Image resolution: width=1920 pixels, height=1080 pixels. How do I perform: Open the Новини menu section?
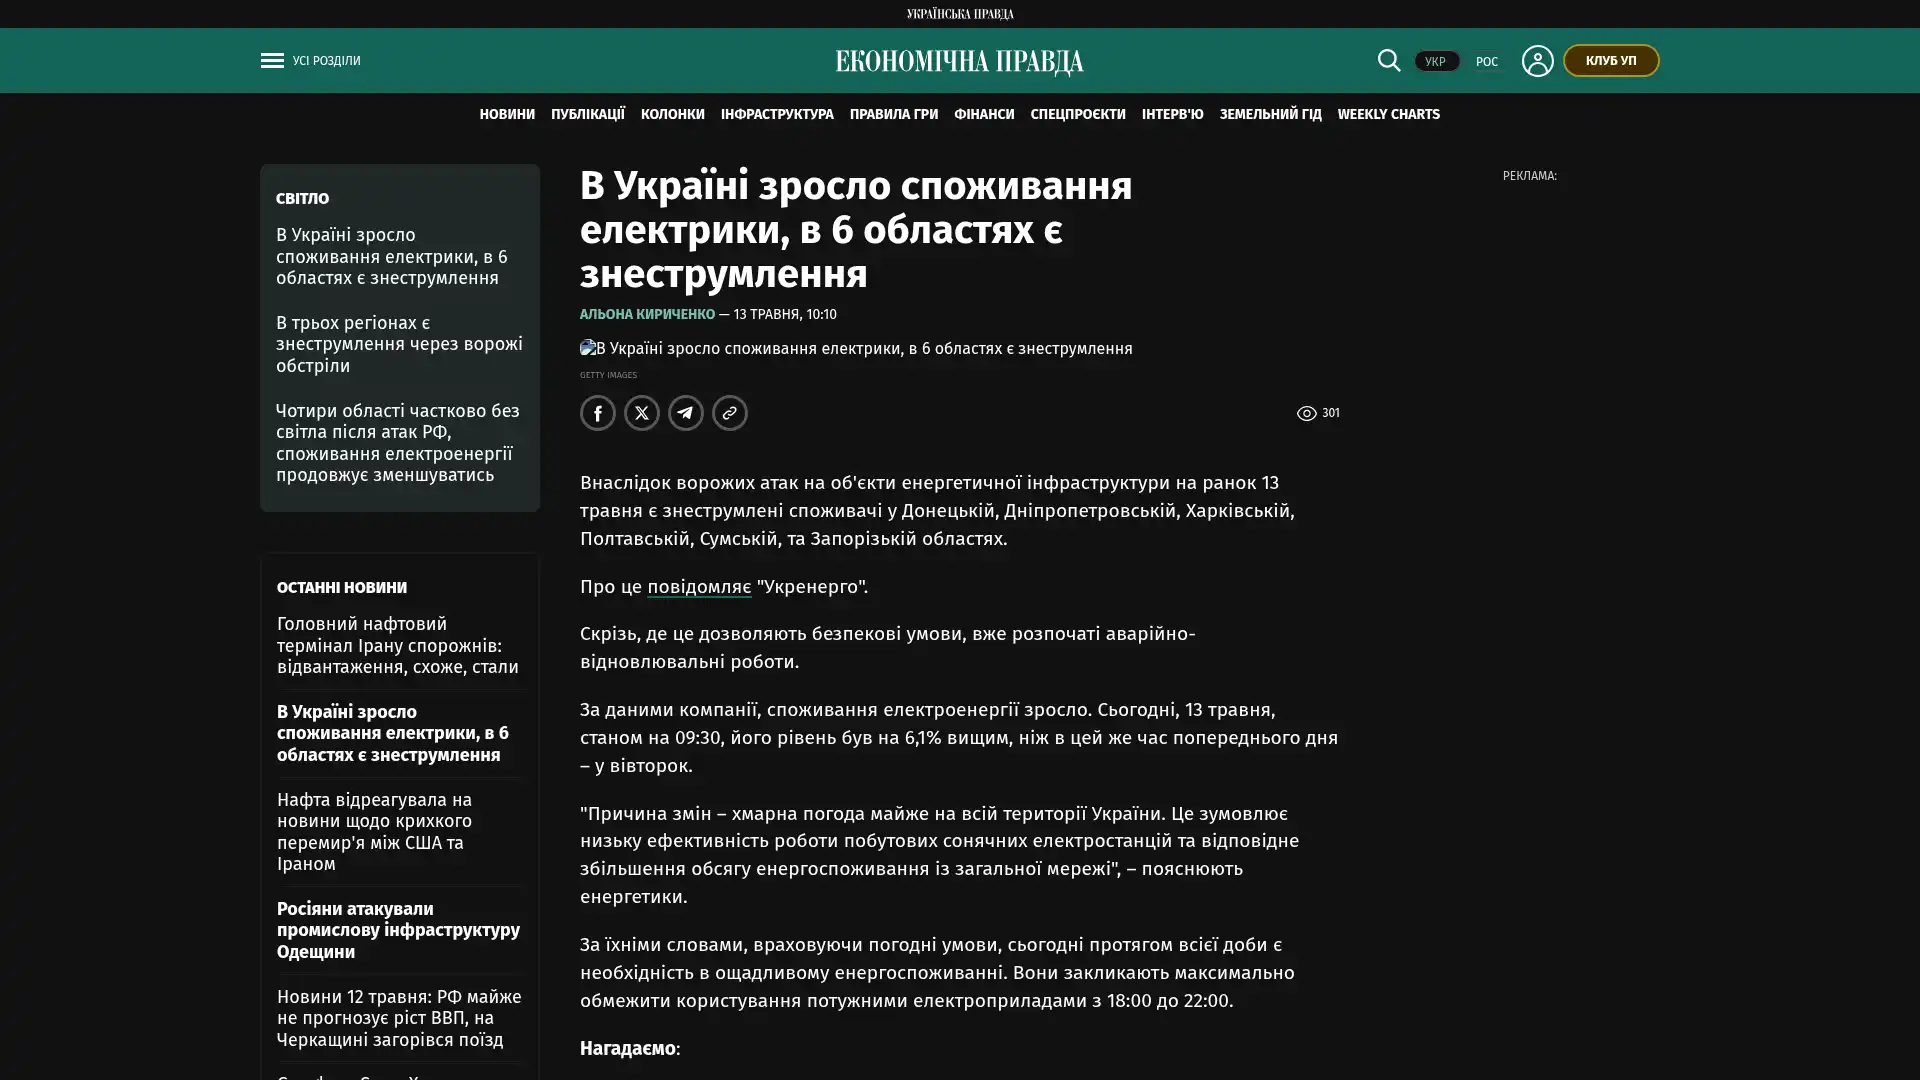tap(507, 114)
